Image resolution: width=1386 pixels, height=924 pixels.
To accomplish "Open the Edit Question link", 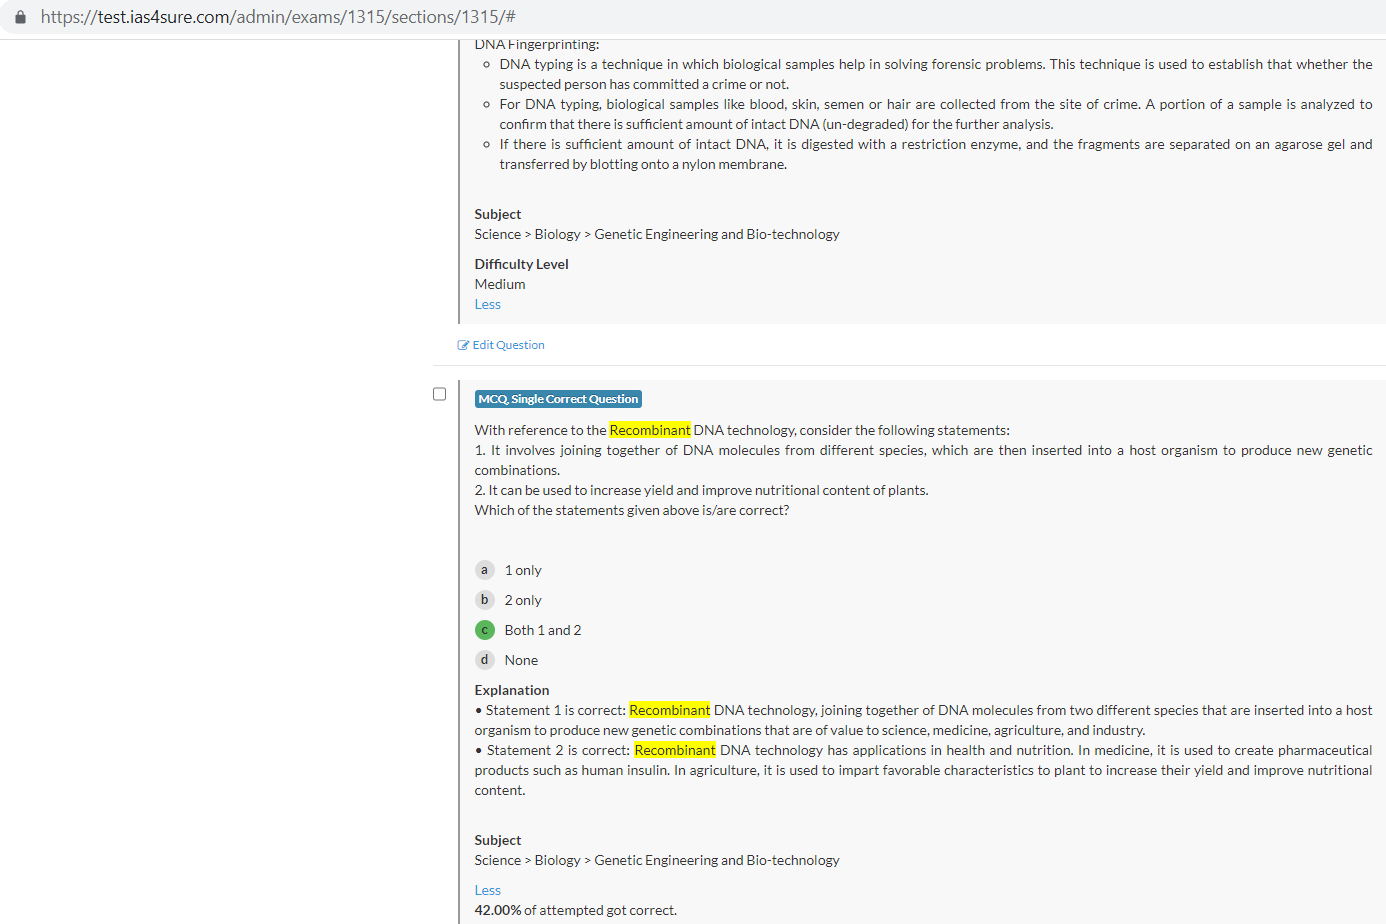I will 508,345.
